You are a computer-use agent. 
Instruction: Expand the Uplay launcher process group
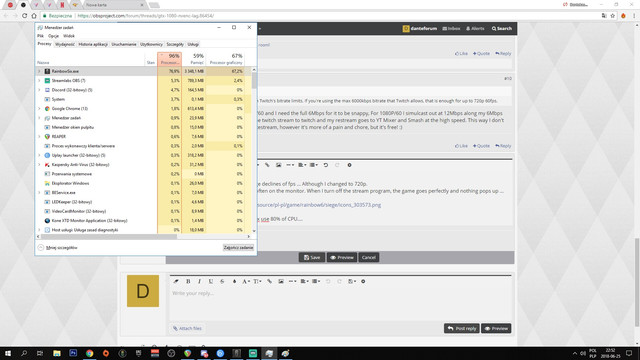coord(40,155)
